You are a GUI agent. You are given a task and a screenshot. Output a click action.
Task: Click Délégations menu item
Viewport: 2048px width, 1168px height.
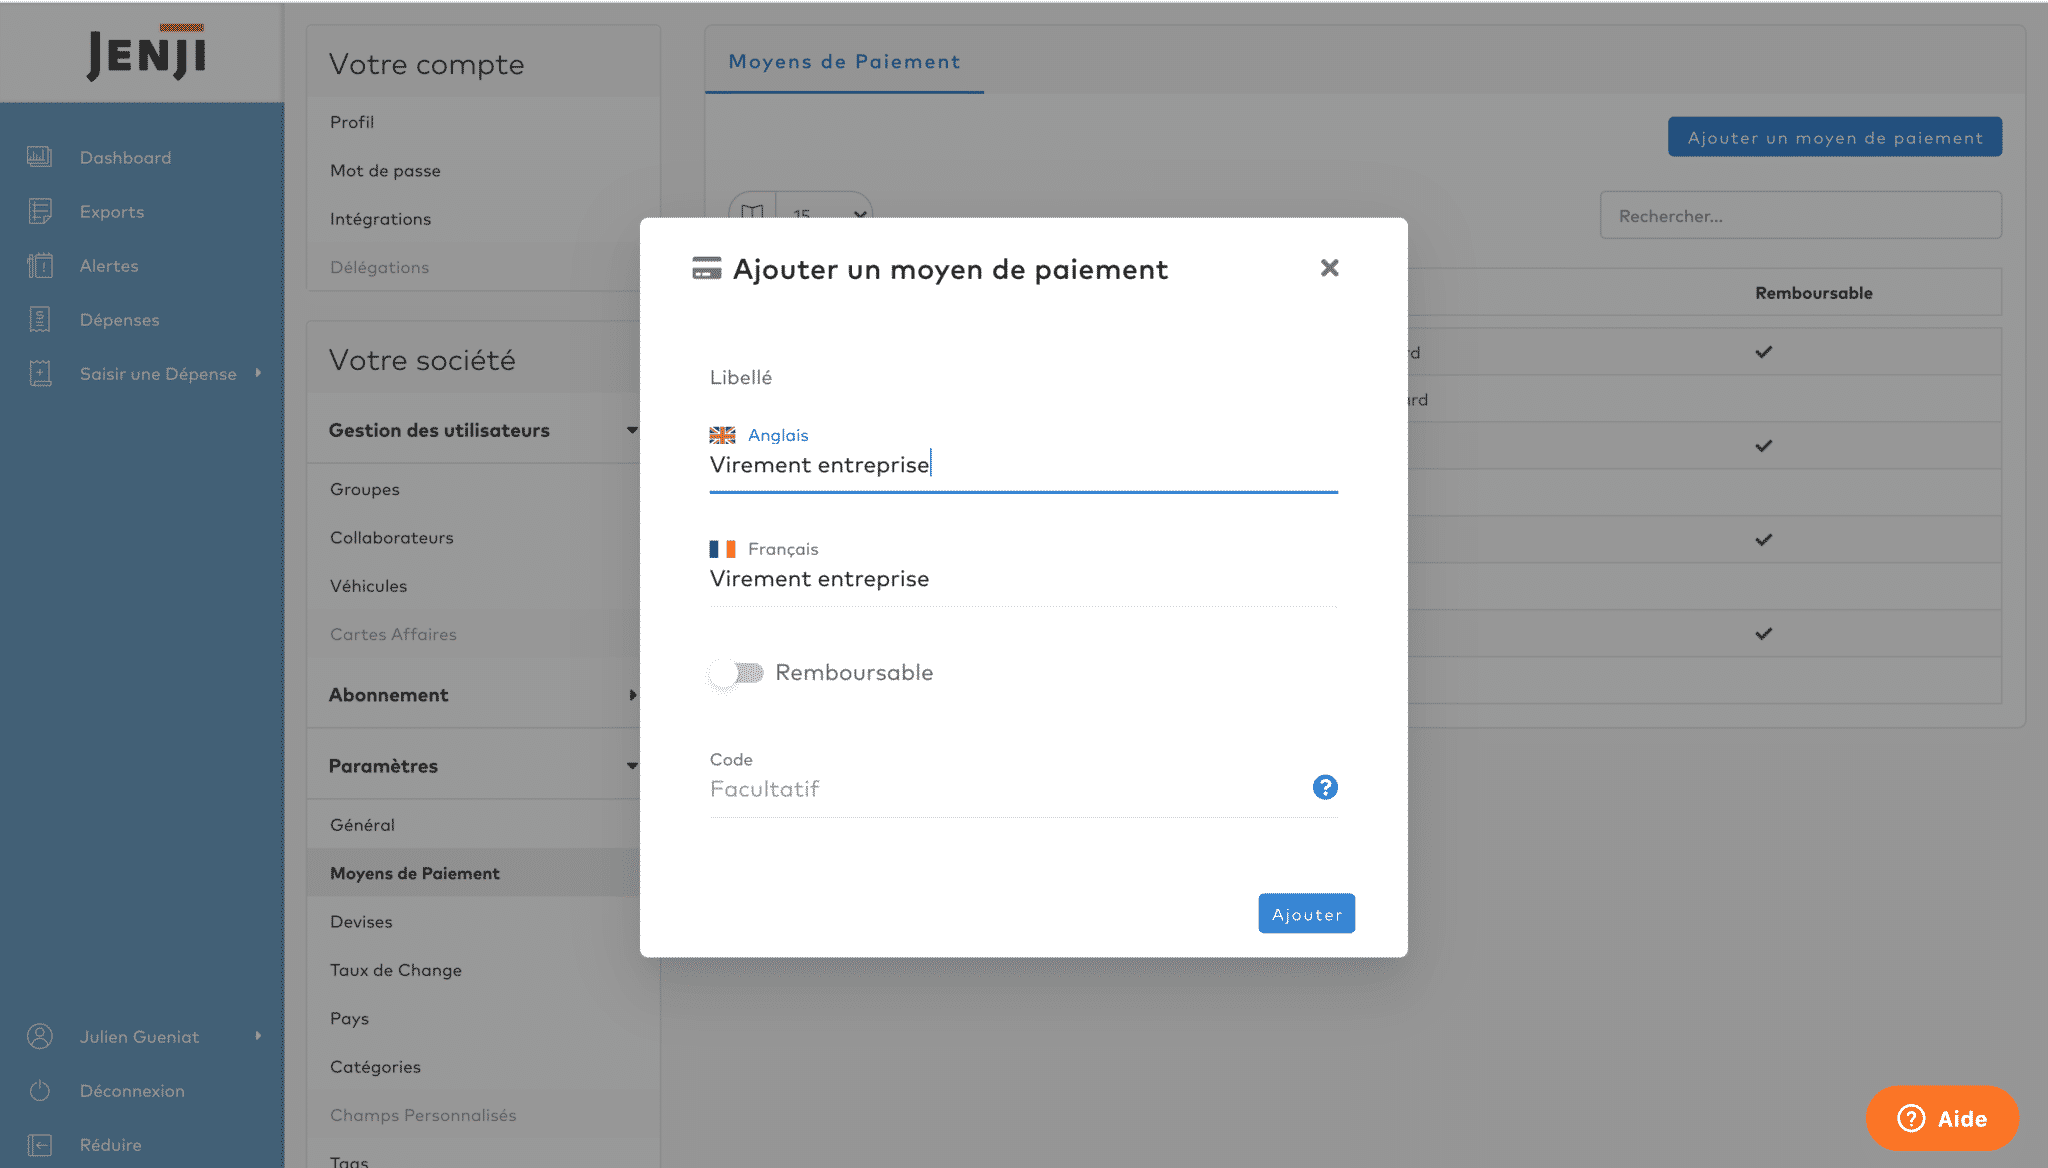[x=379, y=267]
